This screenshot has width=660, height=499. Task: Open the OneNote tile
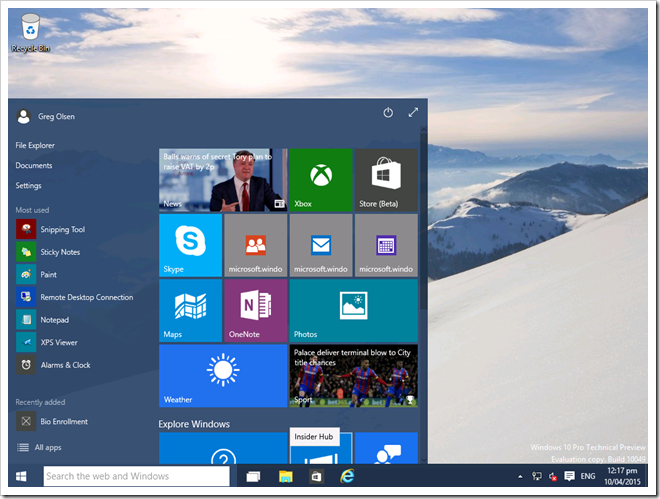pyautogui.click(x=255, y=310)
